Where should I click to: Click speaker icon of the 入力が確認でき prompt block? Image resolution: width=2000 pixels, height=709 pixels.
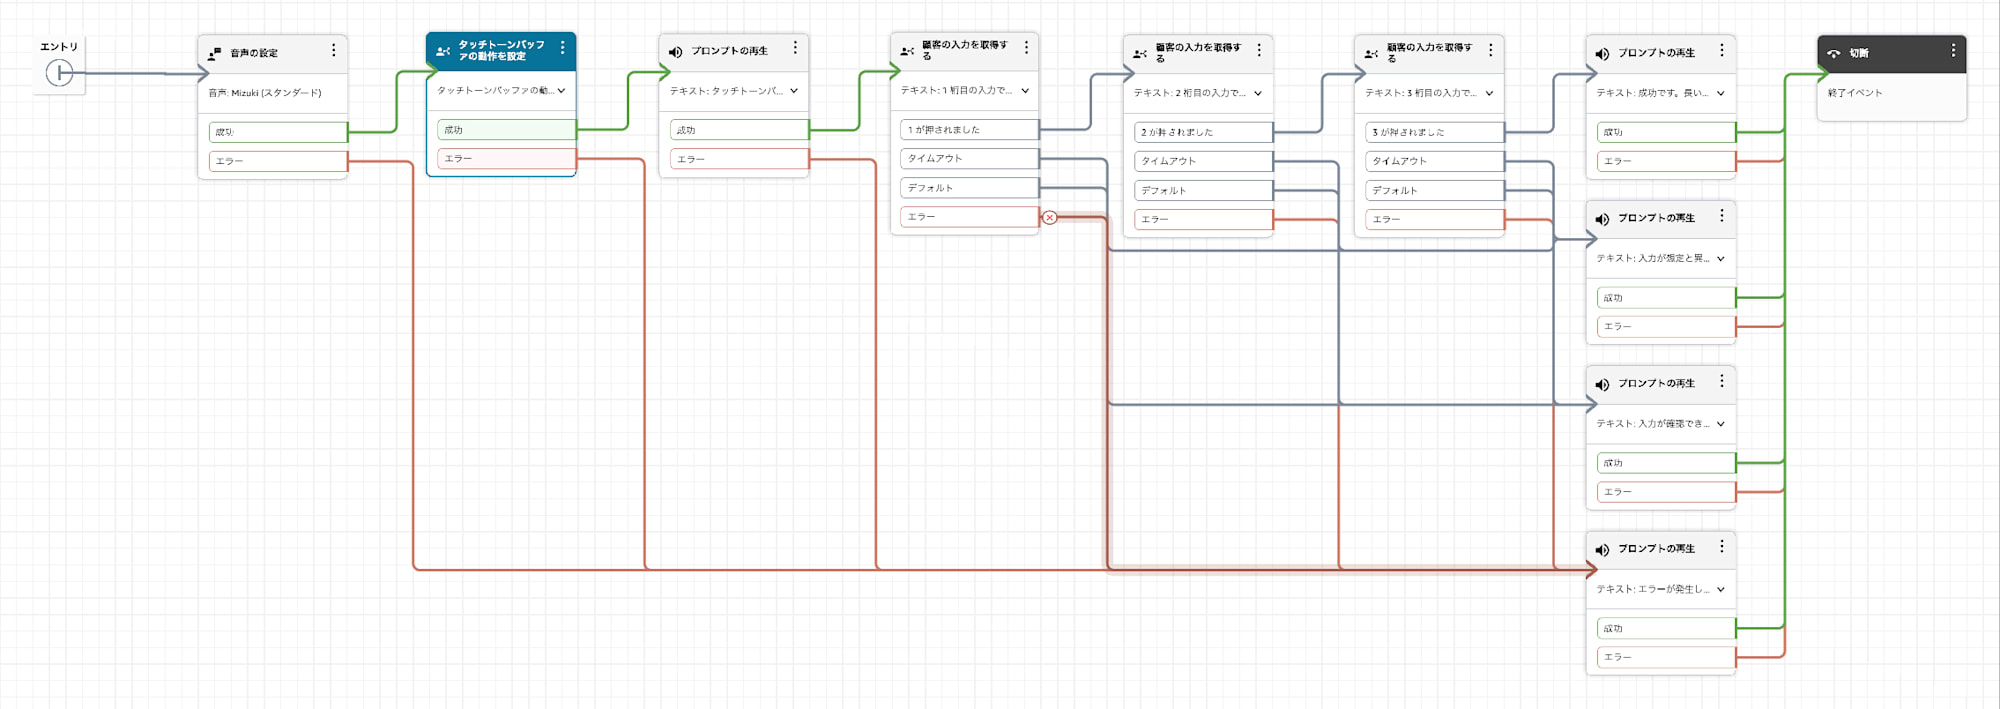pyautogui.click(x=1603, y=384)
